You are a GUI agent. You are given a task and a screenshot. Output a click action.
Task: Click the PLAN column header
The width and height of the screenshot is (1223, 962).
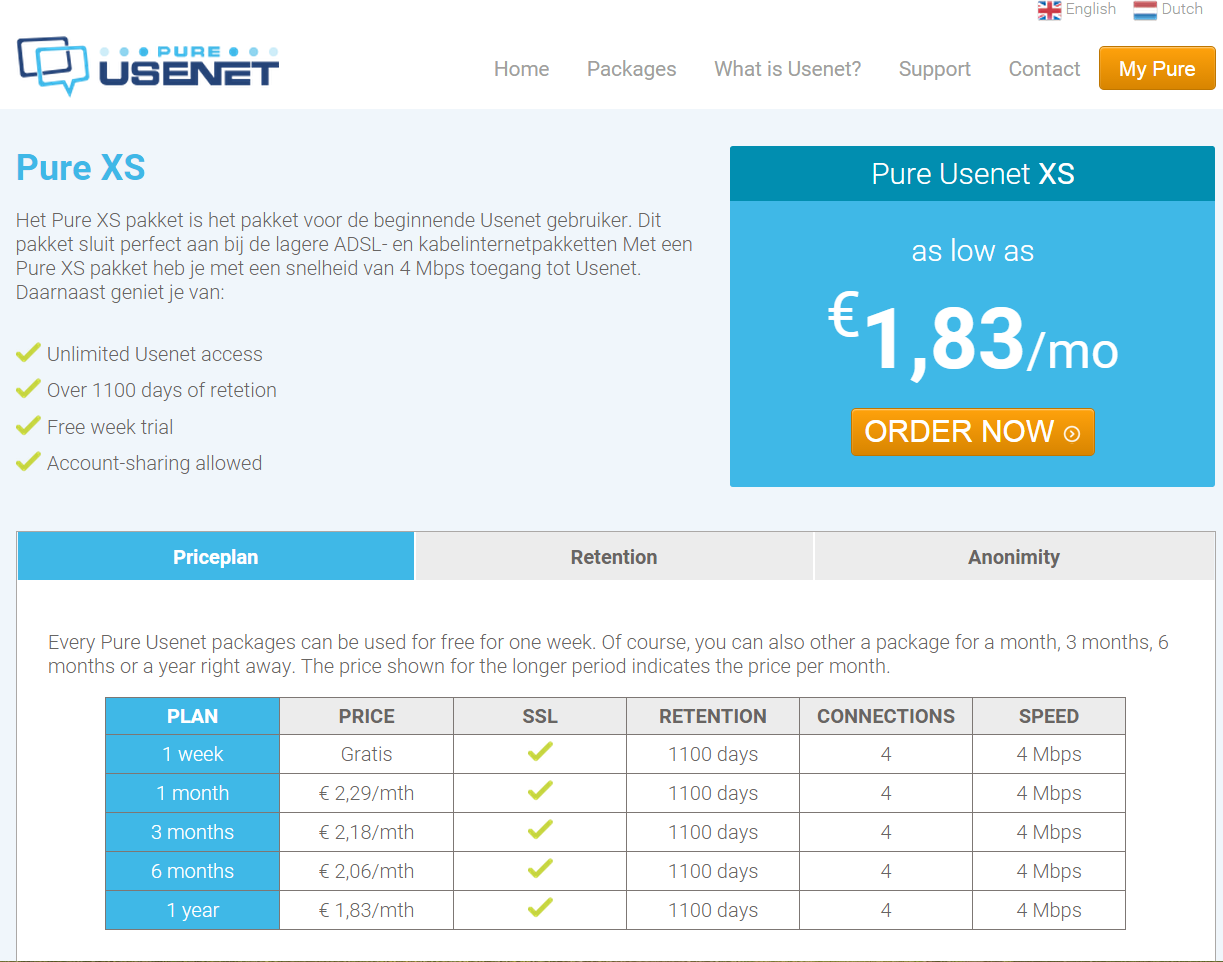[x=192, y=716]
